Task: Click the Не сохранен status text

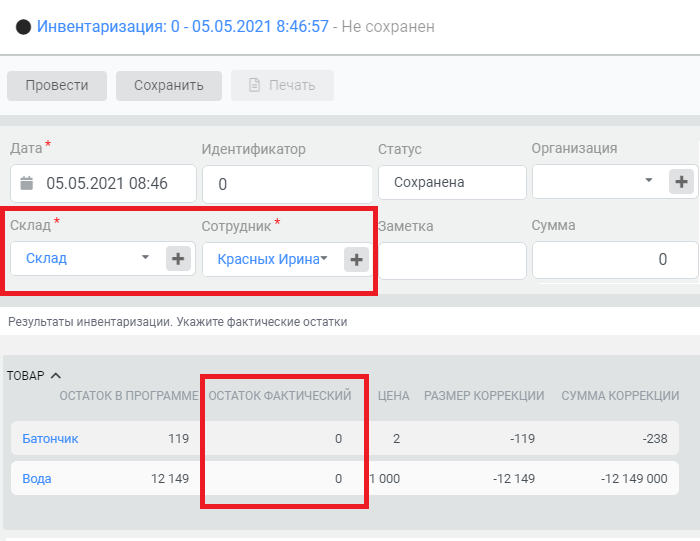Action: point(388,27)
